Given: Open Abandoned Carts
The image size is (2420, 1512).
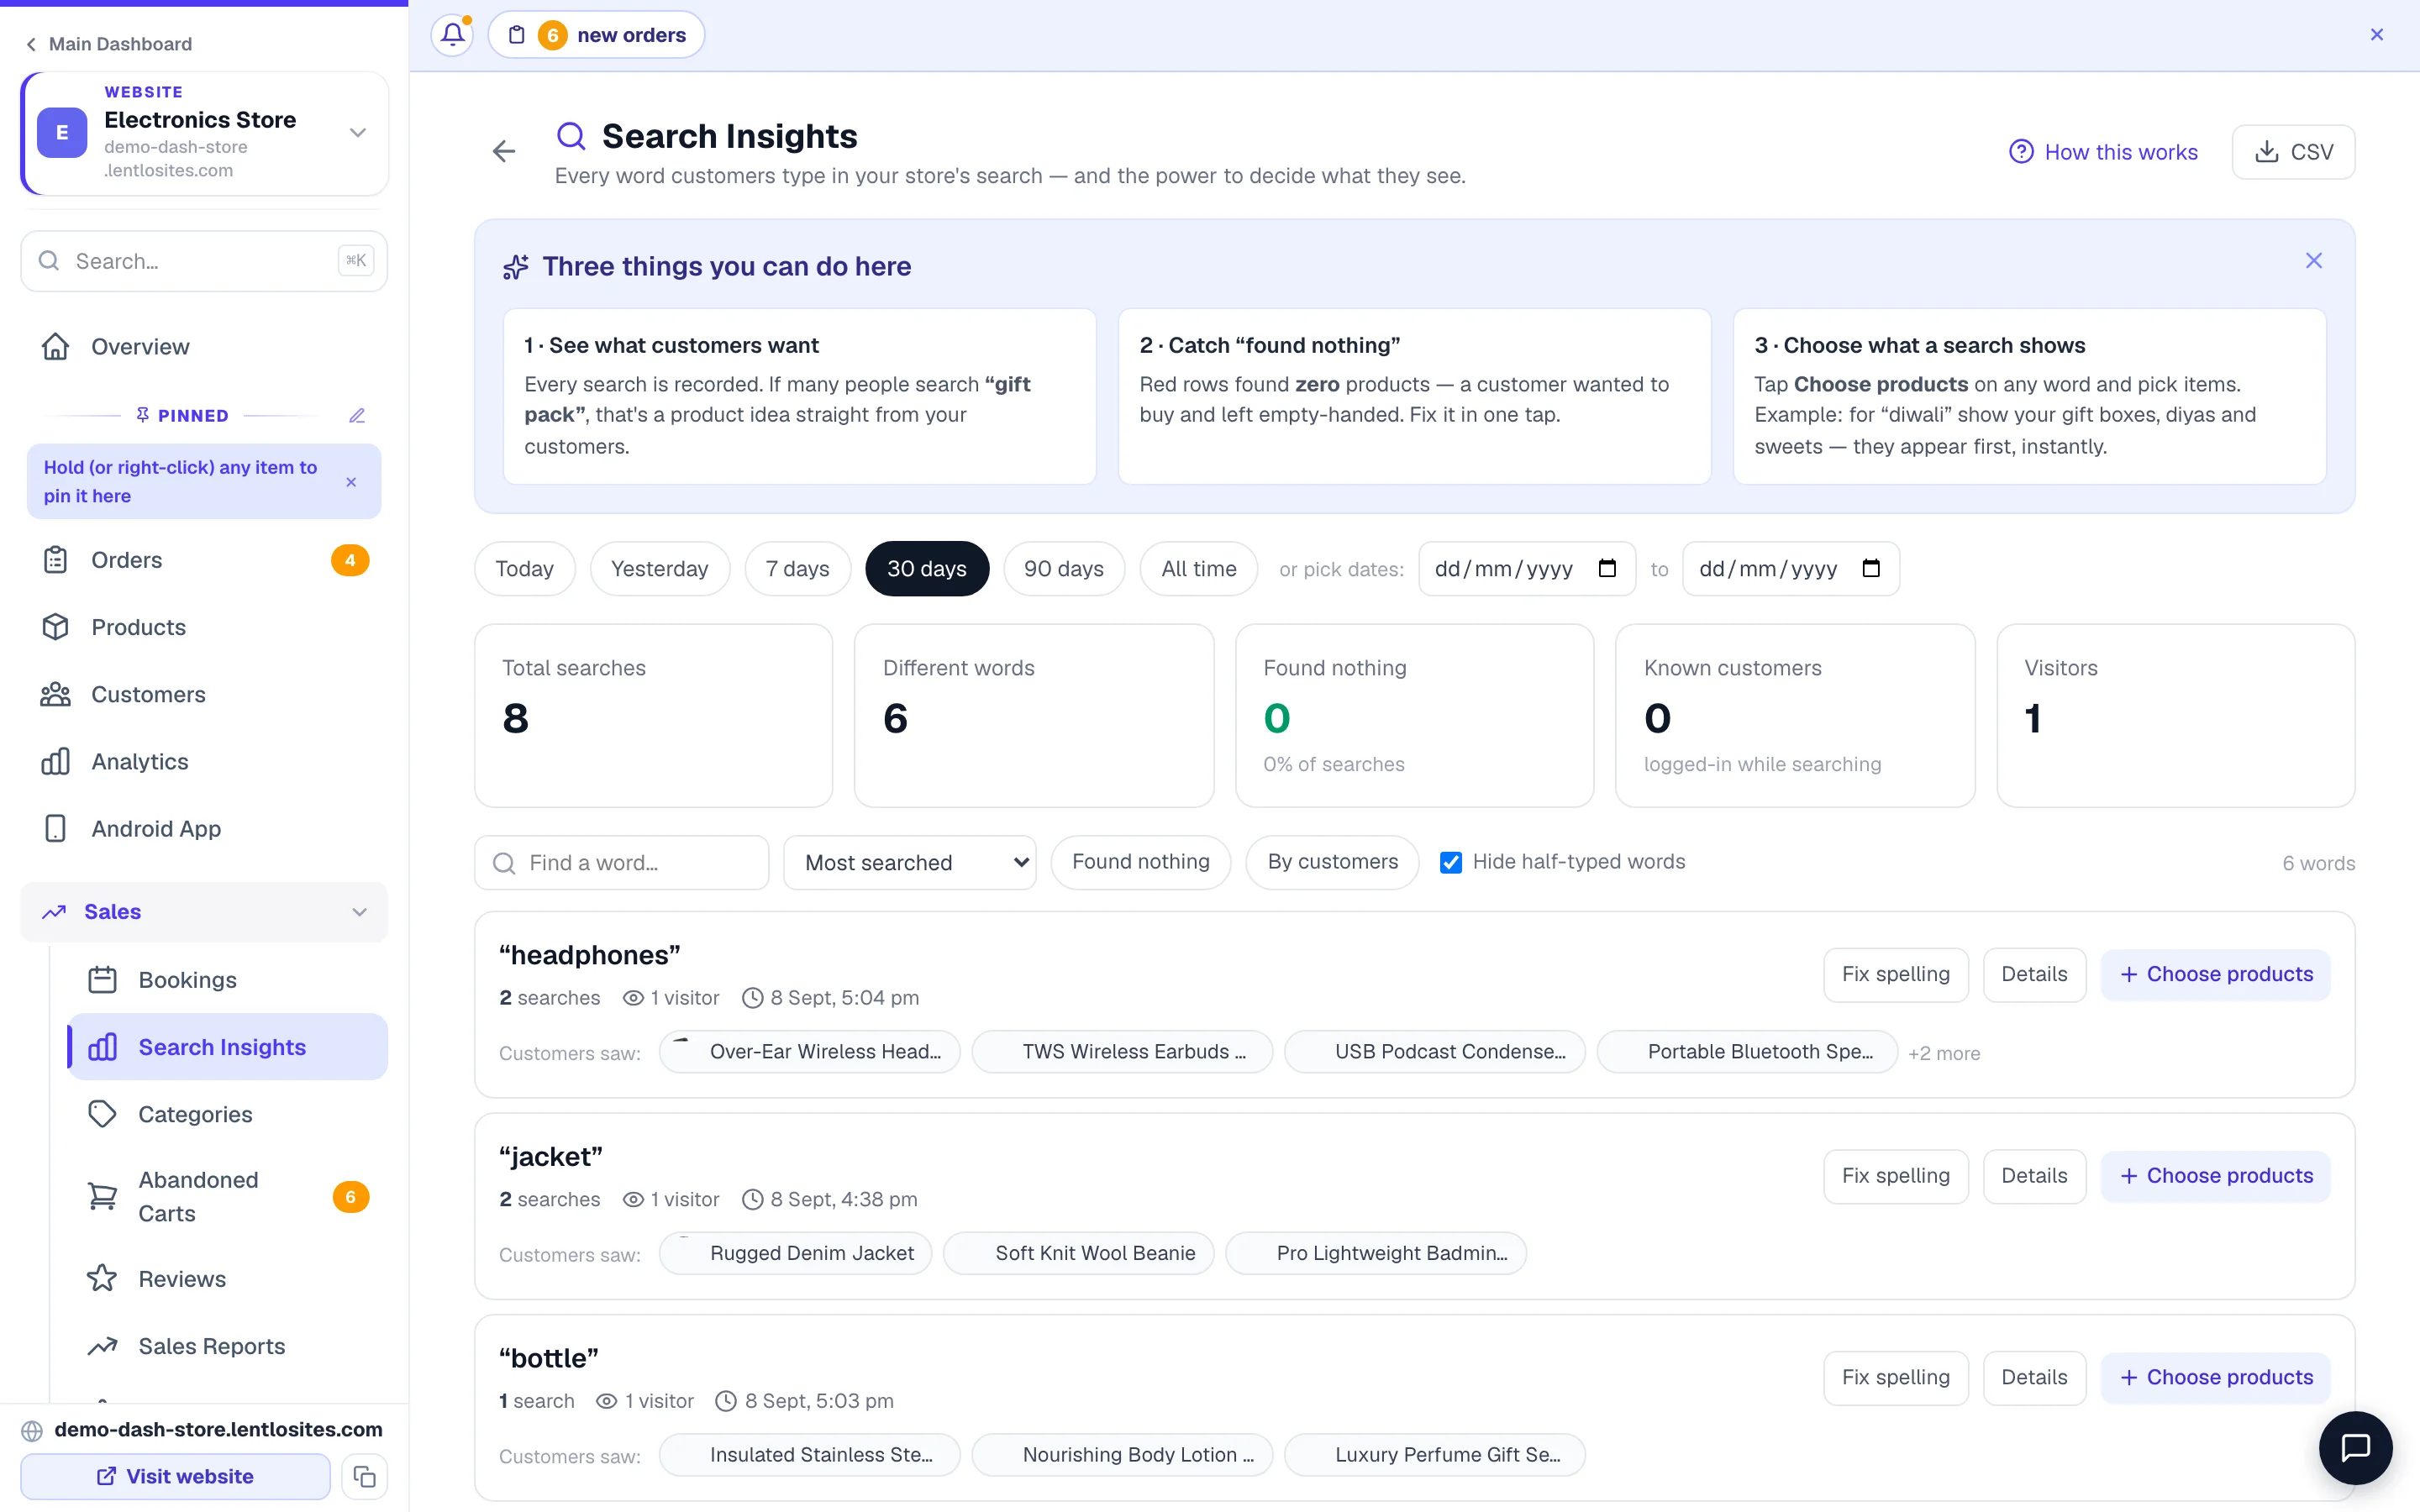Looking at the screenshot, I should coord(228,1196).
